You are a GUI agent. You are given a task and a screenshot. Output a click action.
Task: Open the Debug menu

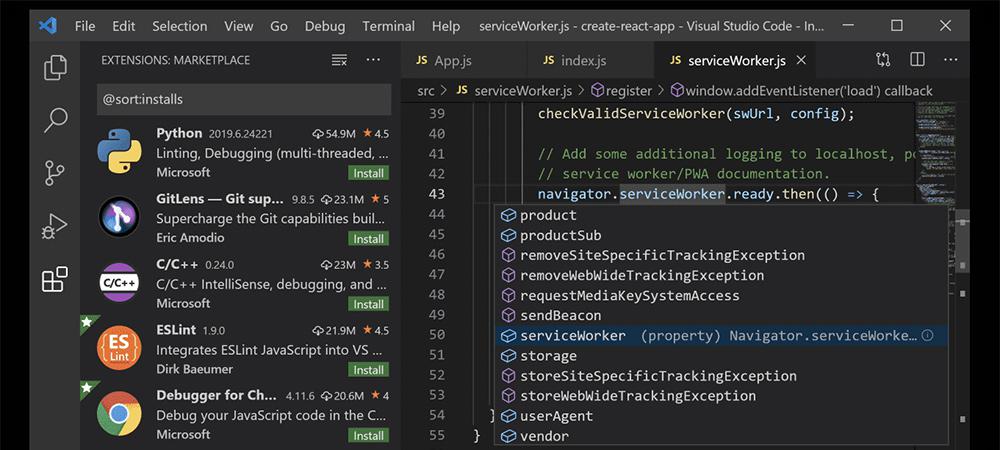pos(325,26)
